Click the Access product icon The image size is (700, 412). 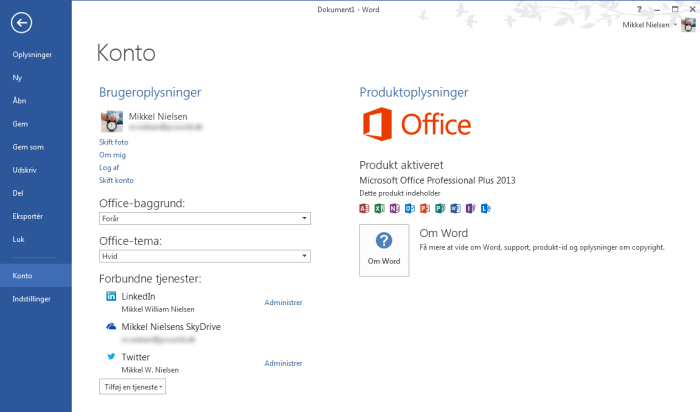(x=364, y=208)
